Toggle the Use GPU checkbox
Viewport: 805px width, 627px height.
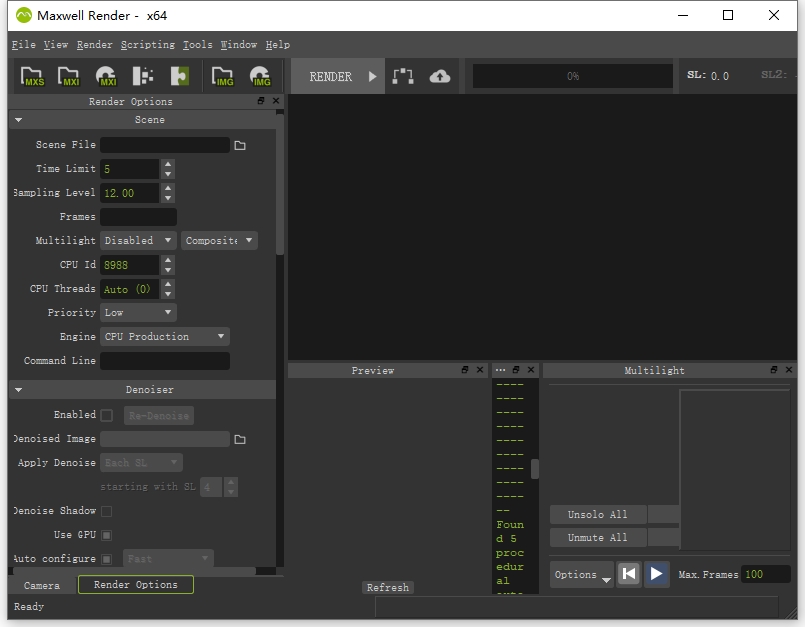[x=107, y=535]
